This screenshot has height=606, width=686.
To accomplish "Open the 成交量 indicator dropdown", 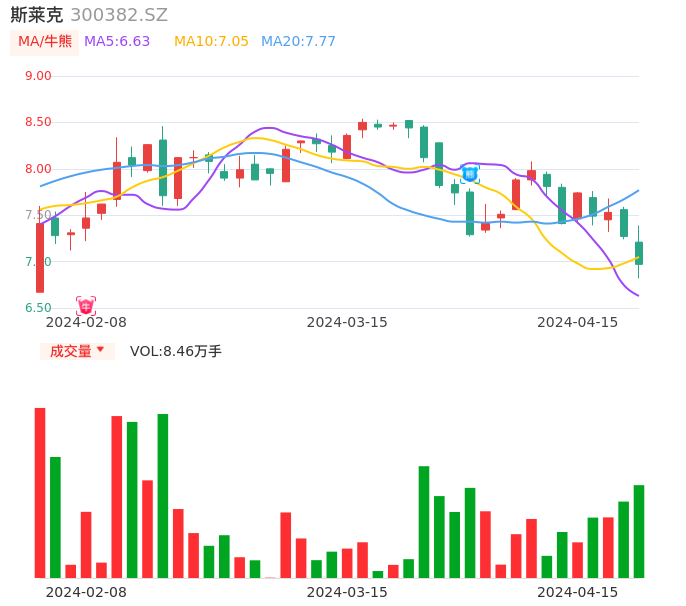I will coord(77,351).
